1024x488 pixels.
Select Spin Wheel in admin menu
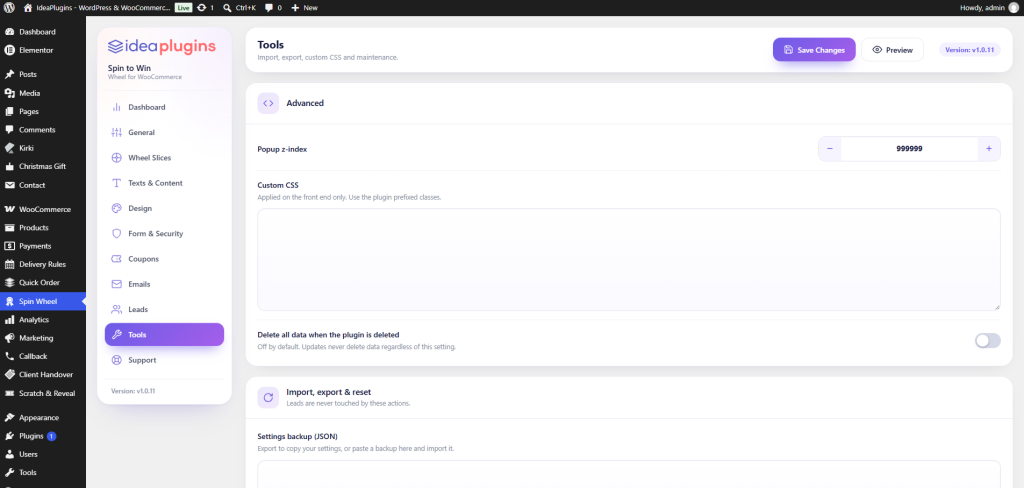click(42, 301)
